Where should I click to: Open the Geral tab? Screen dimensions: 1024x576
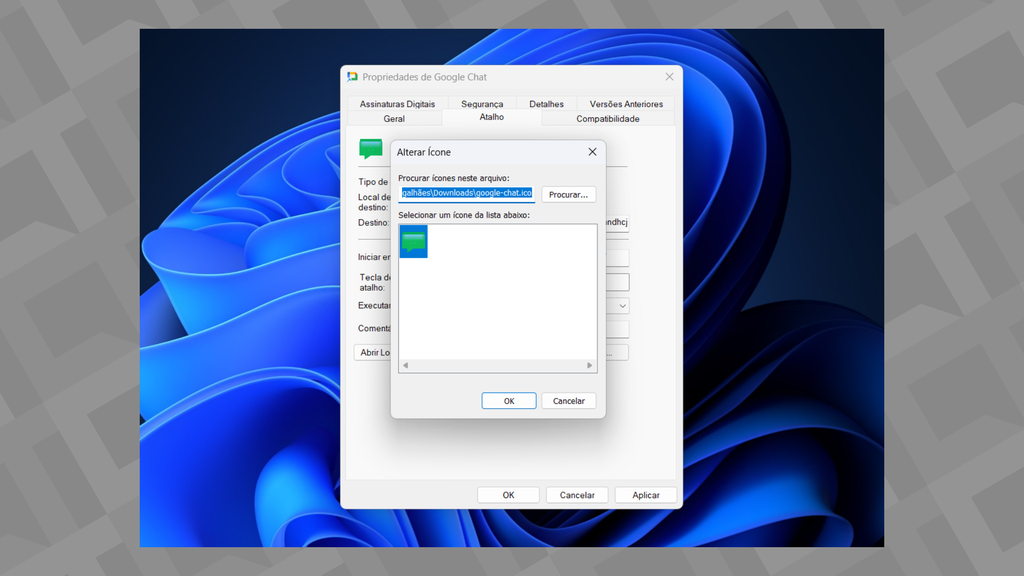(x=394, y=119)
